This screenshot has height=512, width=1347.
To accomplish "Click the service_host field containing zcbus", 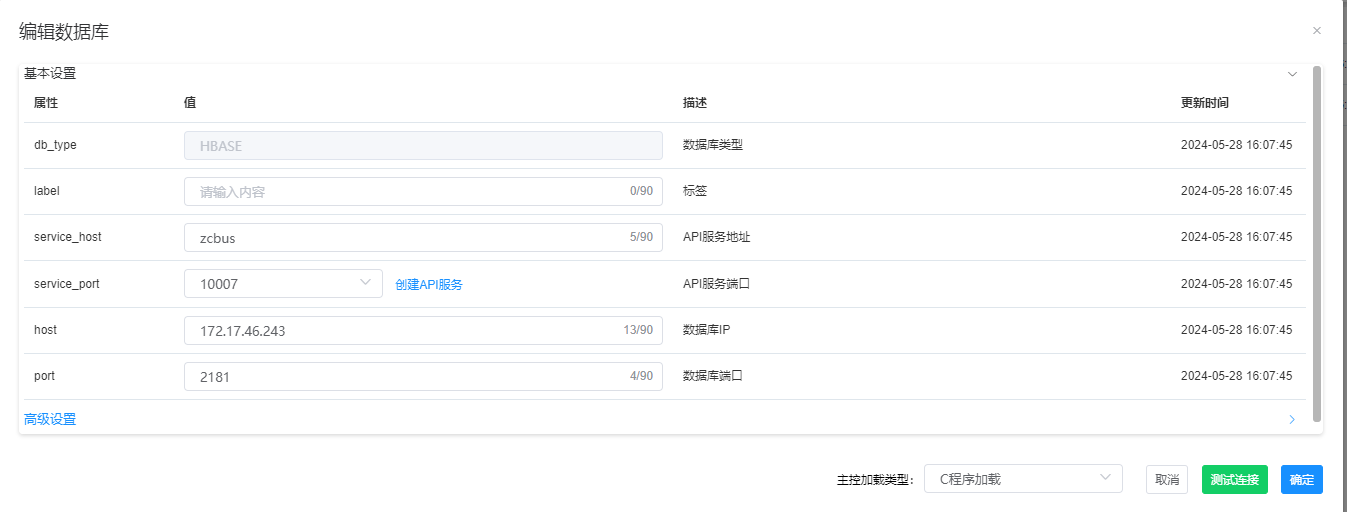I will tap(405, 237).
